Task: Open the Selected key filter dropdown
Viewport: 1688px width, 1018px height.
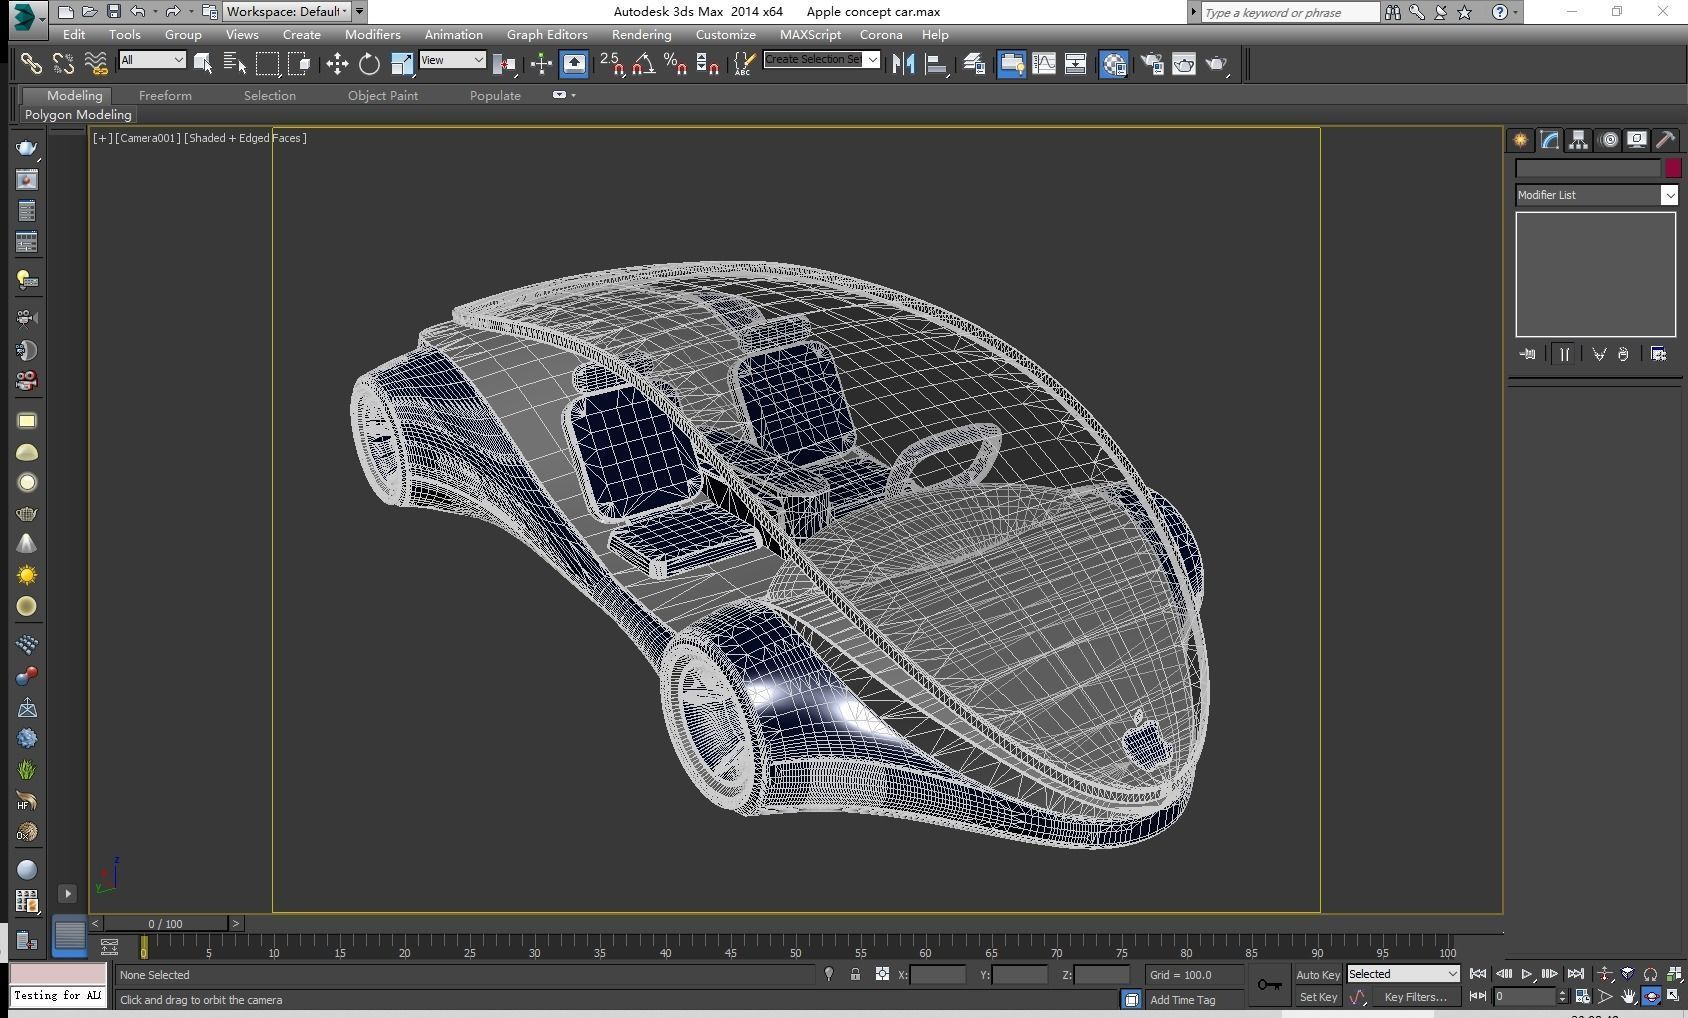Action: coord(1403,974)
